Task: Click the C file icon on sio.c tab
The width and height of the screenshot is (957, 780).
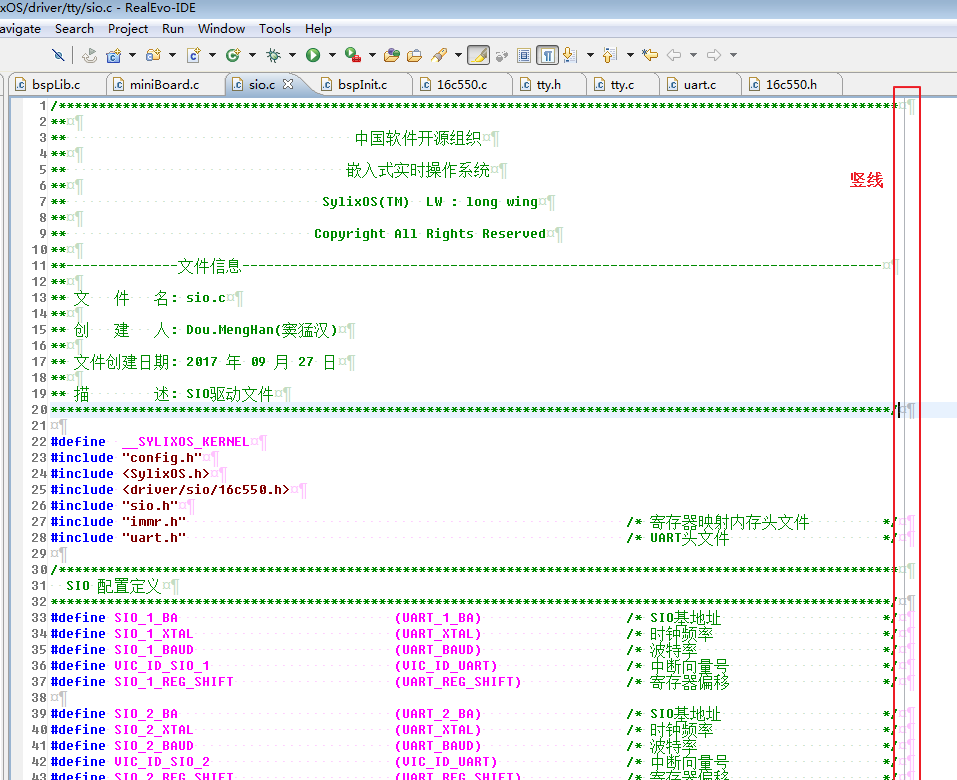Action: click(237, 85)
